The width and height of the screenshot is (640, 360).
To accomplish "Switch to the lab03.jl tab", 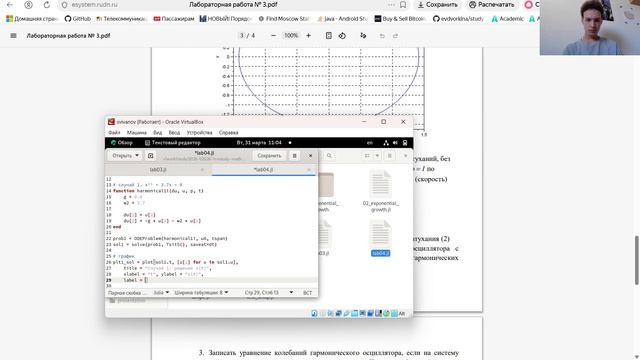I will tap(158, 169).
